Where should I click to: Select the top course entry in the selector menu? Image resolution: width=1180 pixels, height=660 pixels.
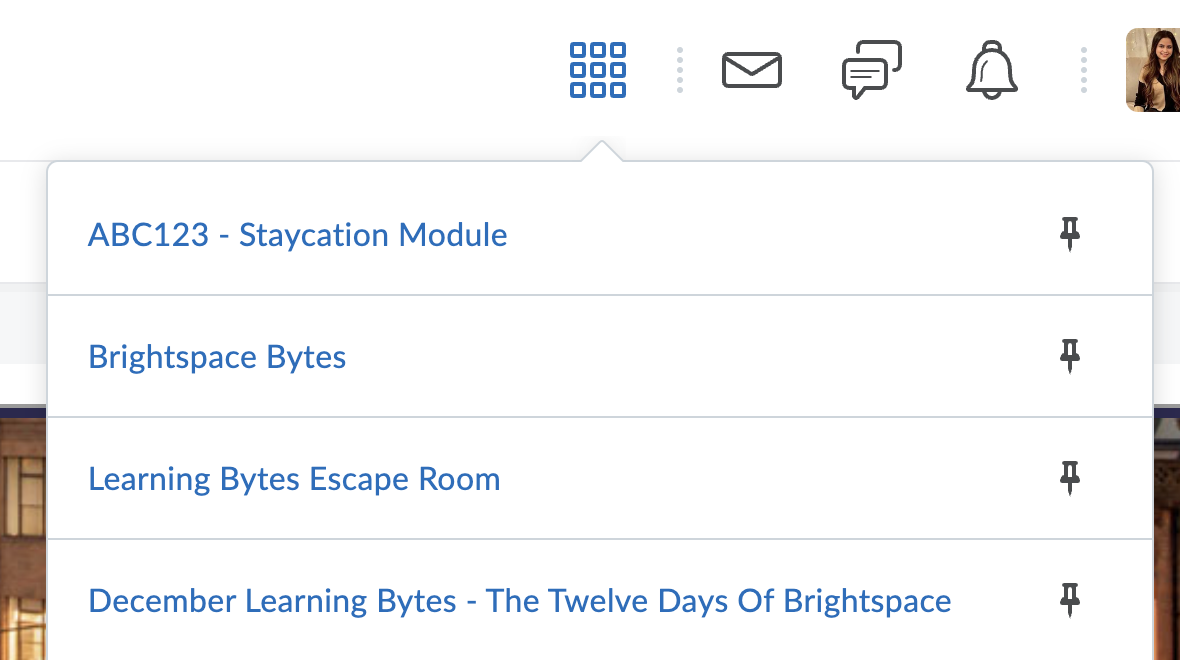pos(297,234)
